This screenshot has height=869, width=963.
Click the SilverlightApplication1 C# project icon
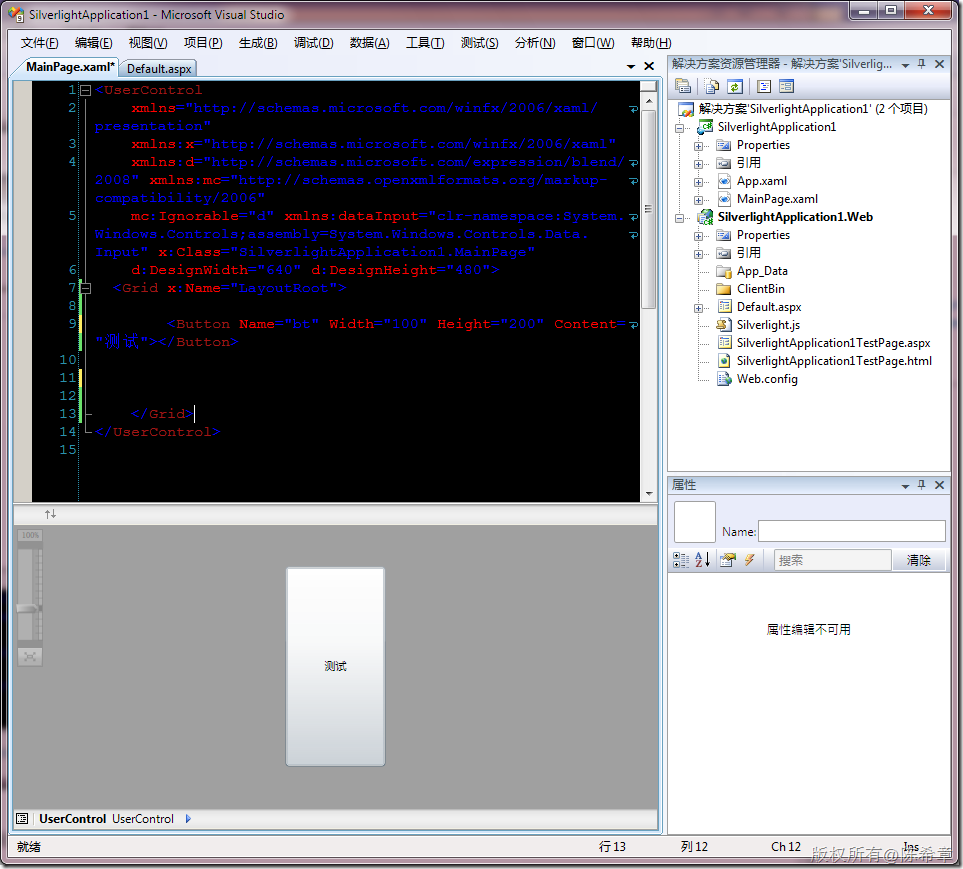pyautogui.click(x=705, y=127)
